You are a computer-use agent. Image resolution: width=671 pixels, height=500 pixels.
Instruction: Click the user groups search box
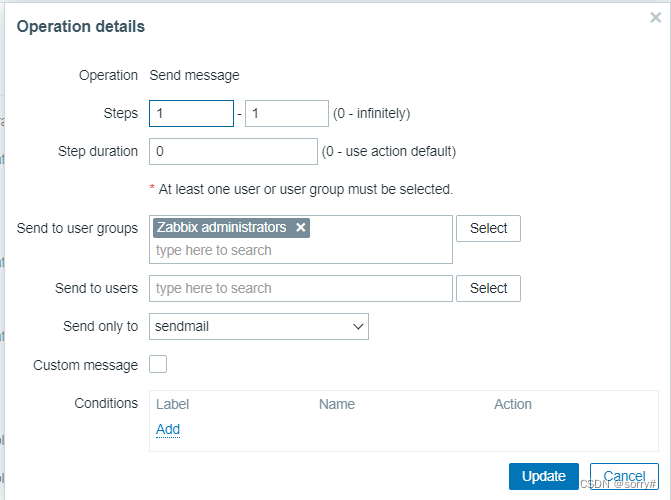[x=301, y=250]
